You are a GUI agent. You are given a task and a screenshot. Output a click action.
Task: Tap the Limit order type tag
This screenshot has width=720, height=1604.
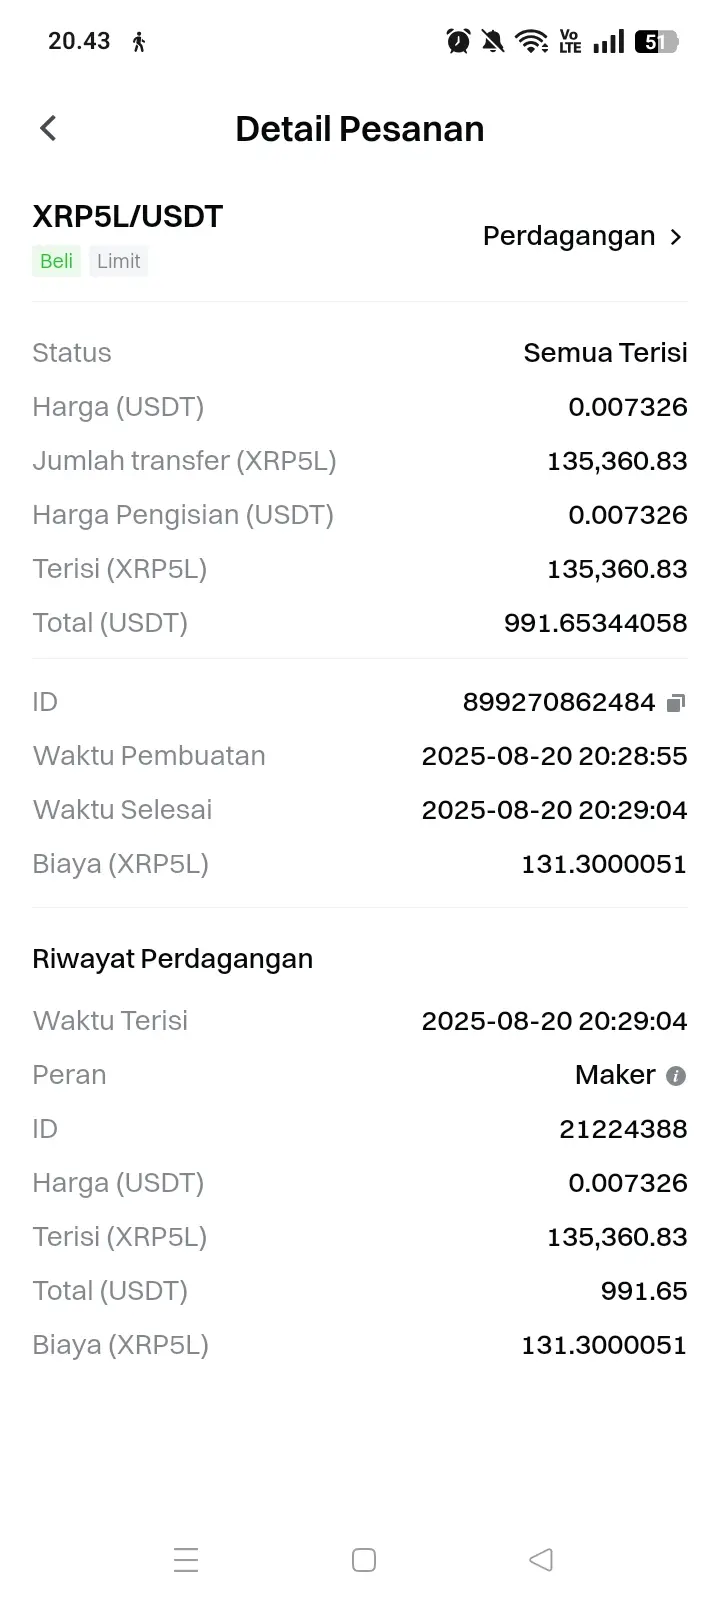119,261
